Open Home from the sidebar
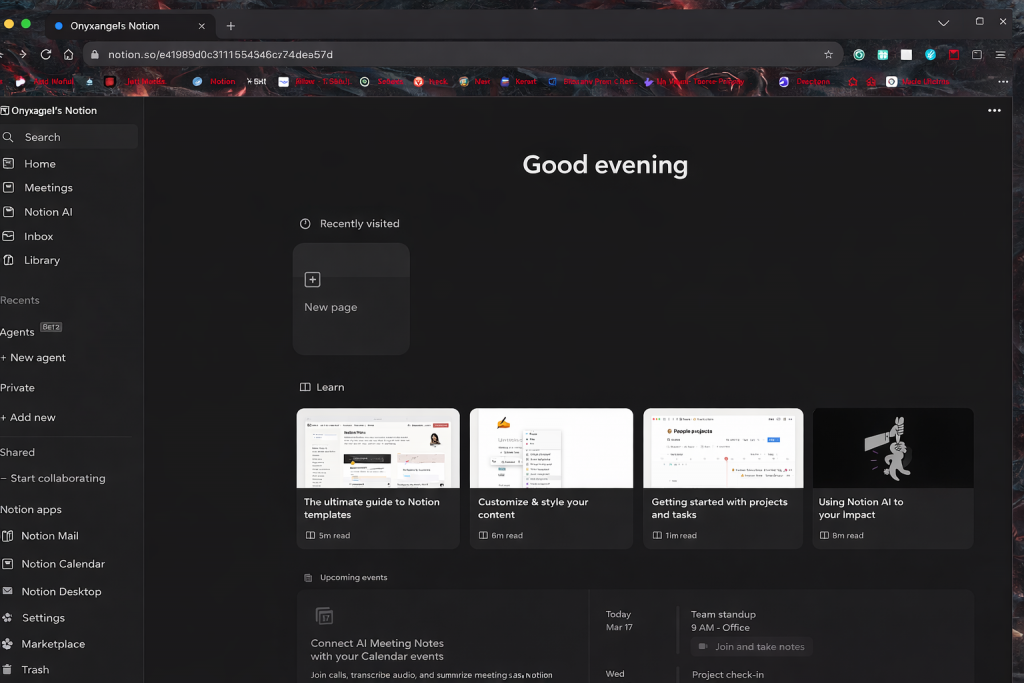 [x=40, y=164]
